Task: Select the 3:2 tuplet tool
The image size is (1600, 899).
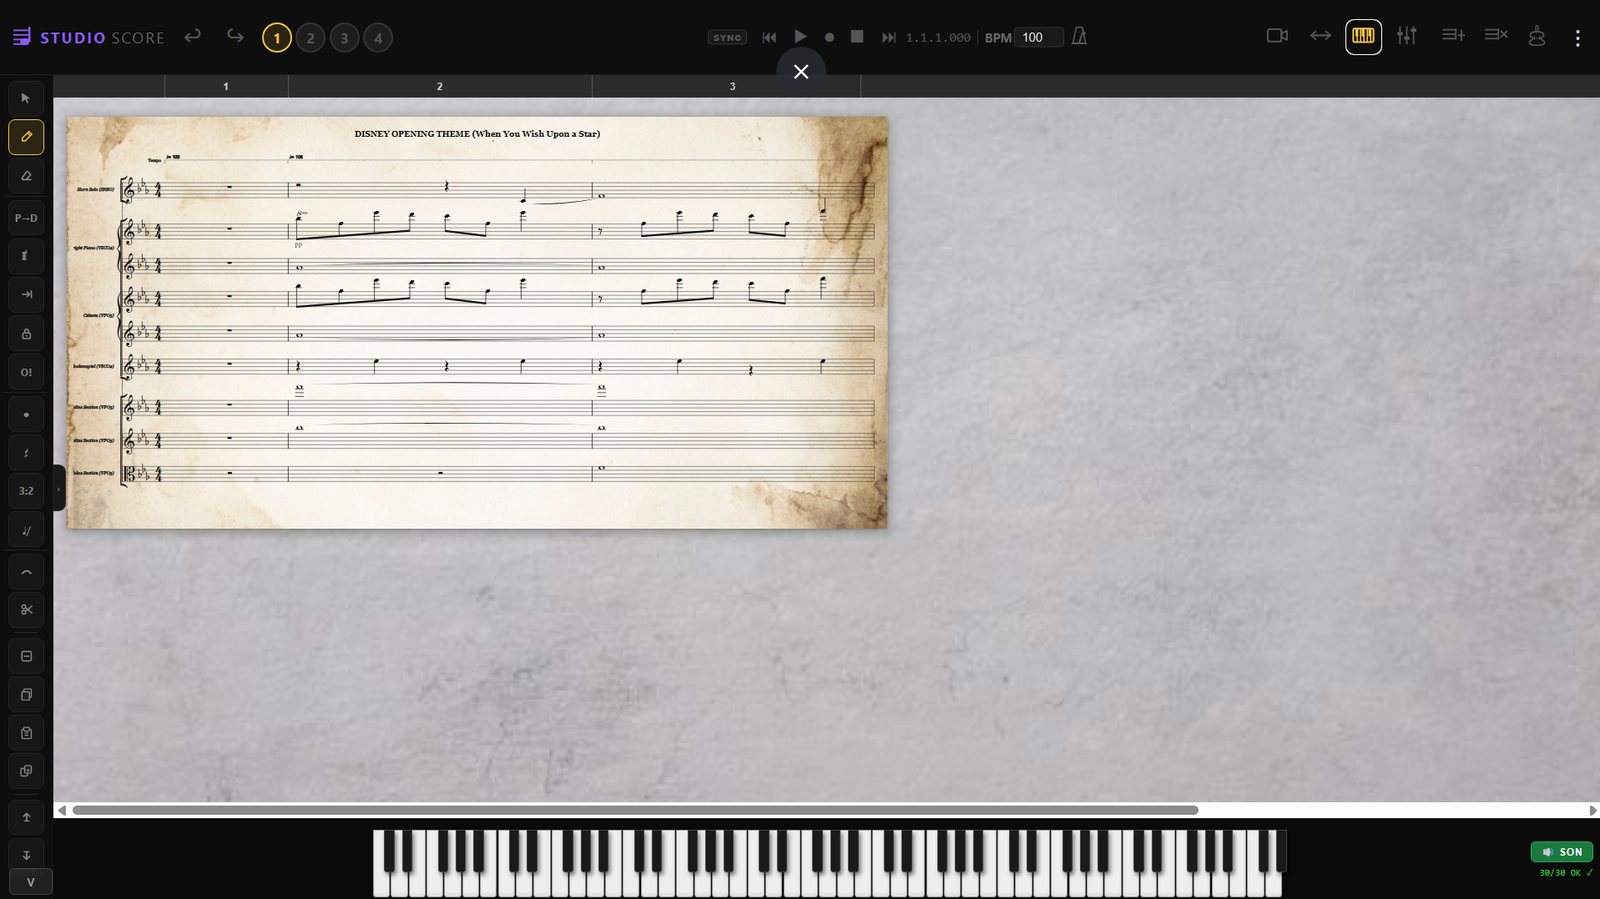Action: pyautogui.click(x=26, y=491)
